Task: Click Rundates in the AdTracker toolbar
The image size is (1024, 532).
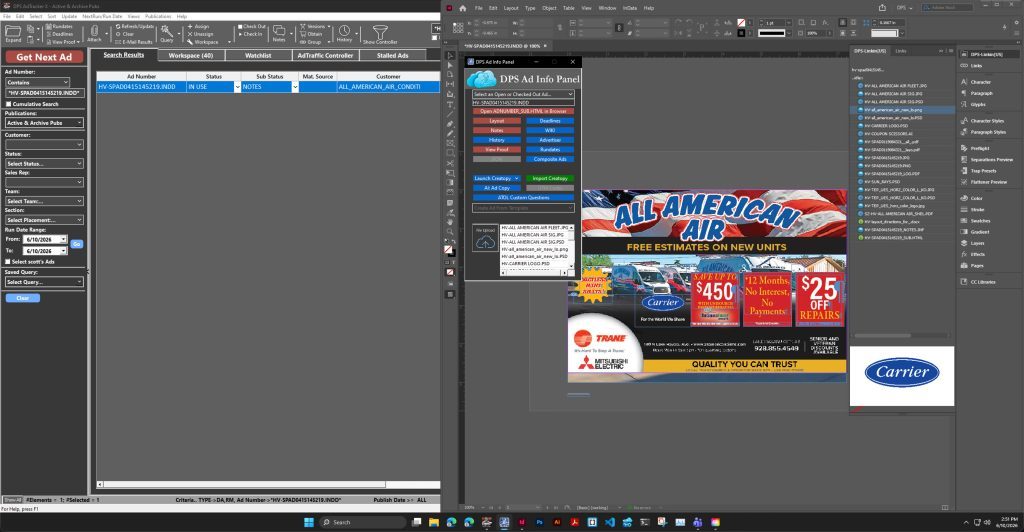Action: point(59,27)
